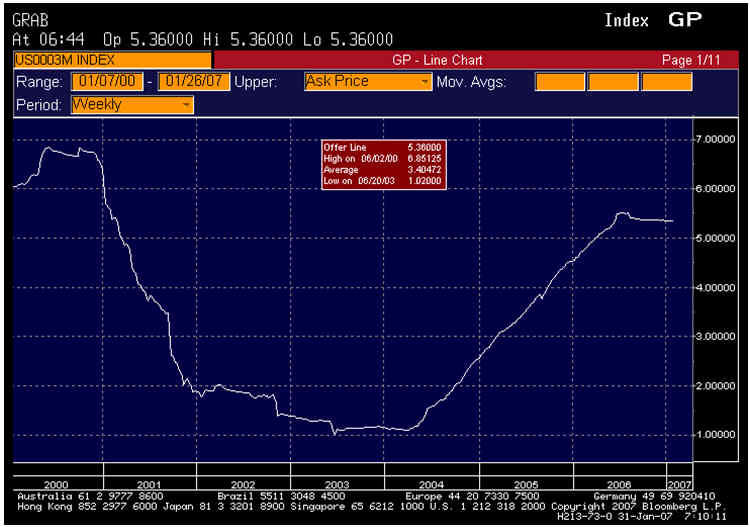Viewport: 750px width, 527px height.
Task: Click the third Mov. Avgs input box
Action: pos(666,82)
